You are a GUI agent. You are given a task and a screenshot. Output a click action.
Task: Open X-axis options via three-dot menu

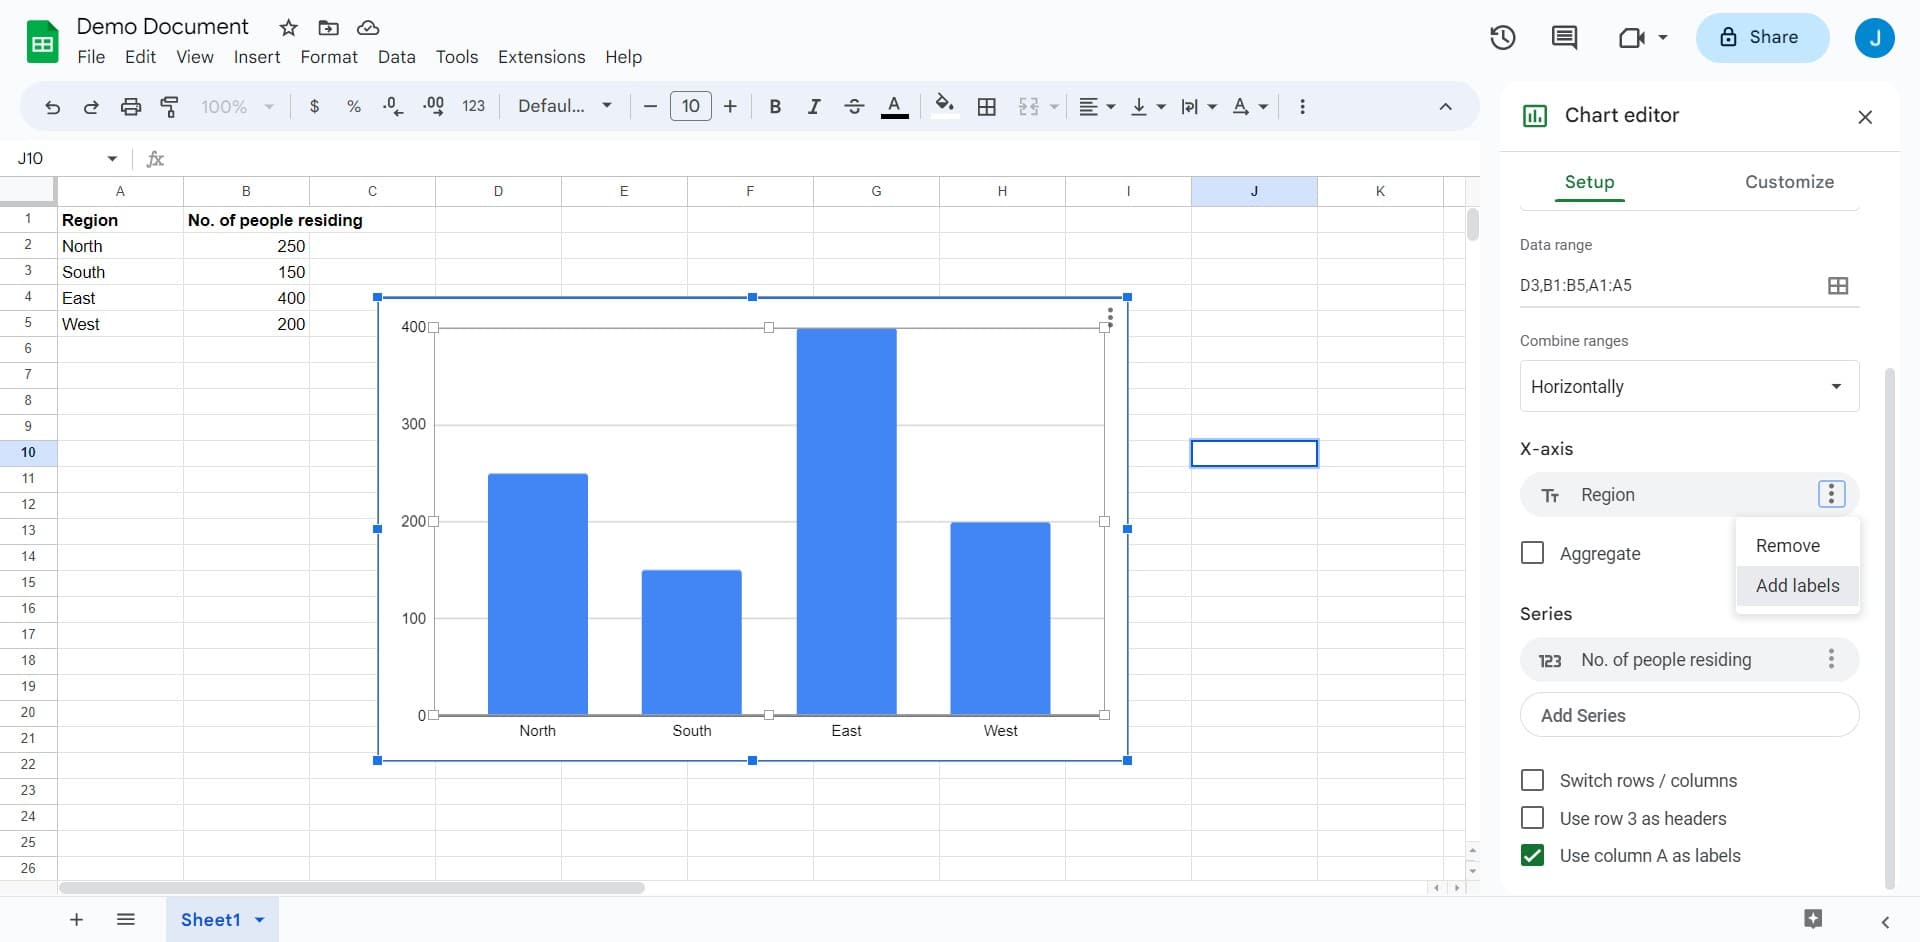[x=1831, y=493]
